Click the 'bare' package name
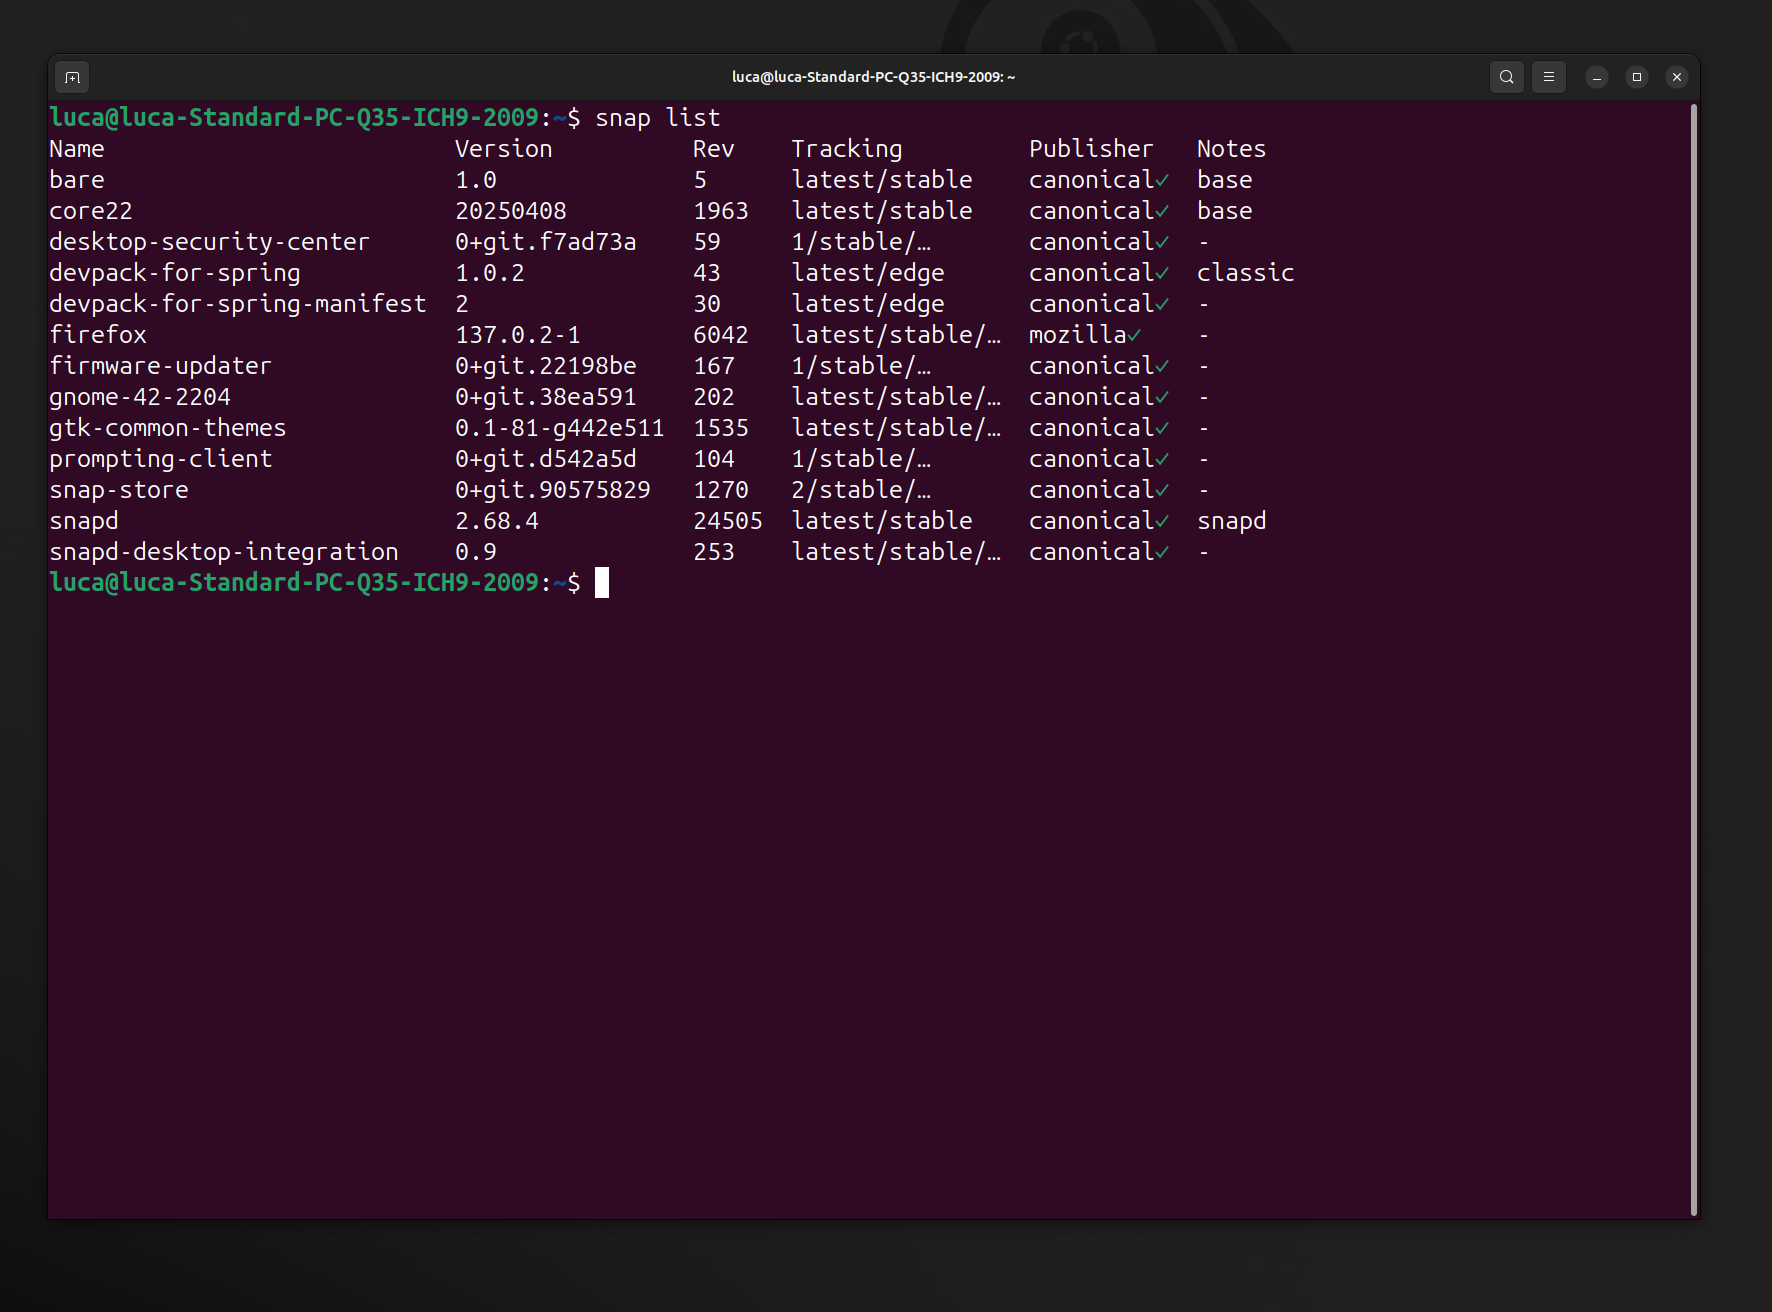This screenshot has width=1772, height=1312. click(x=77, y=180)
